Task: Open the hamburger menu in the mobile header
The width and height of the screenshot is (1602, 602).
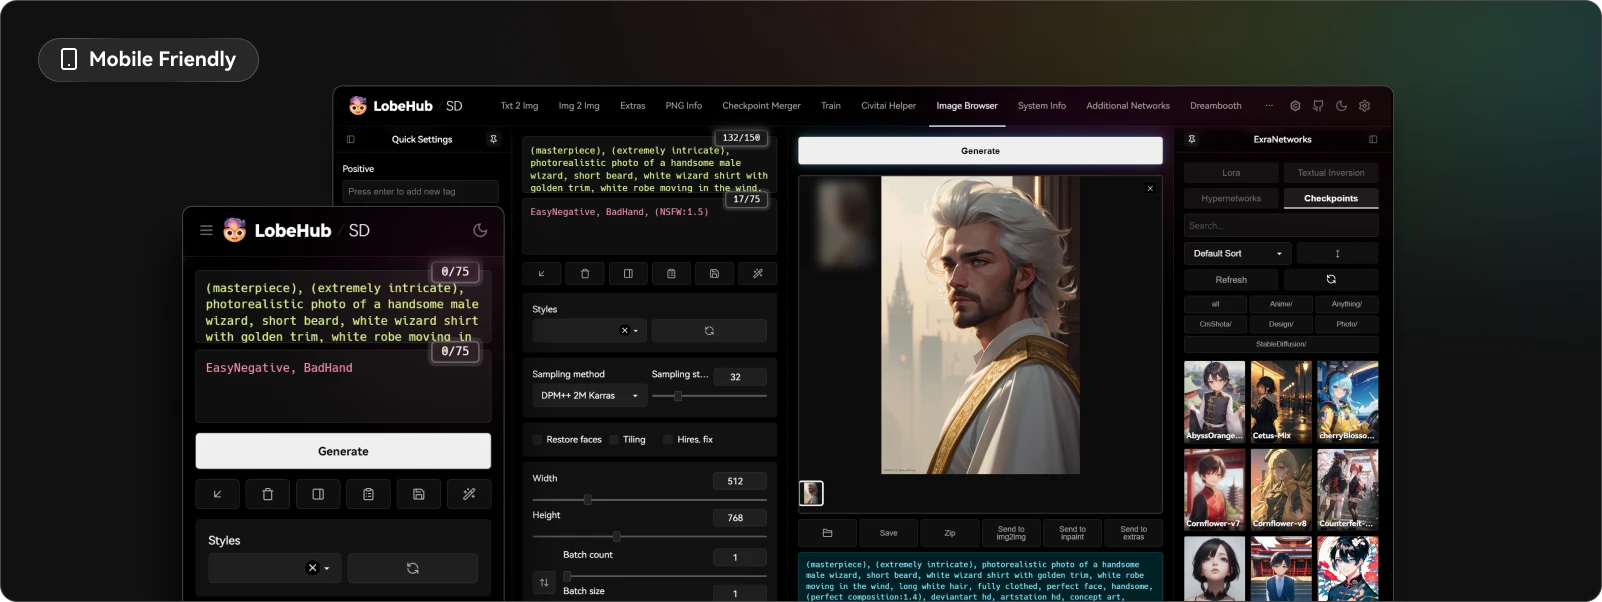Action: pyautogui.click(x=206, y=230)
